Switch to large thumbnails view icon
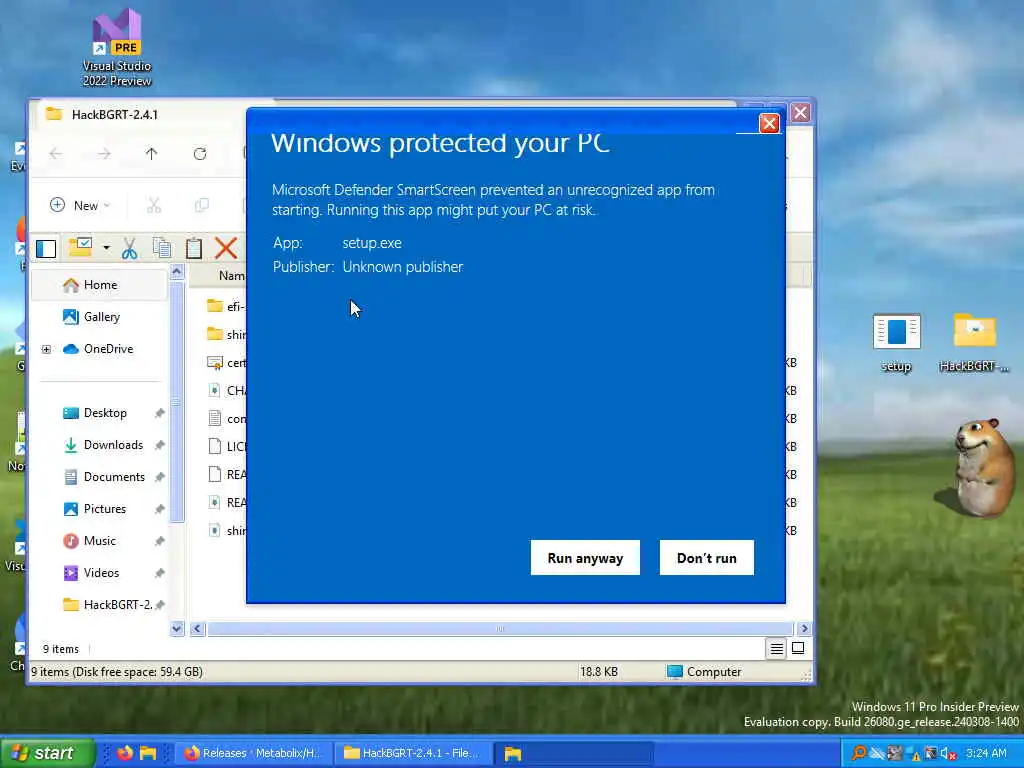This screenshot has width=1024, height=768. pos(798,648)
